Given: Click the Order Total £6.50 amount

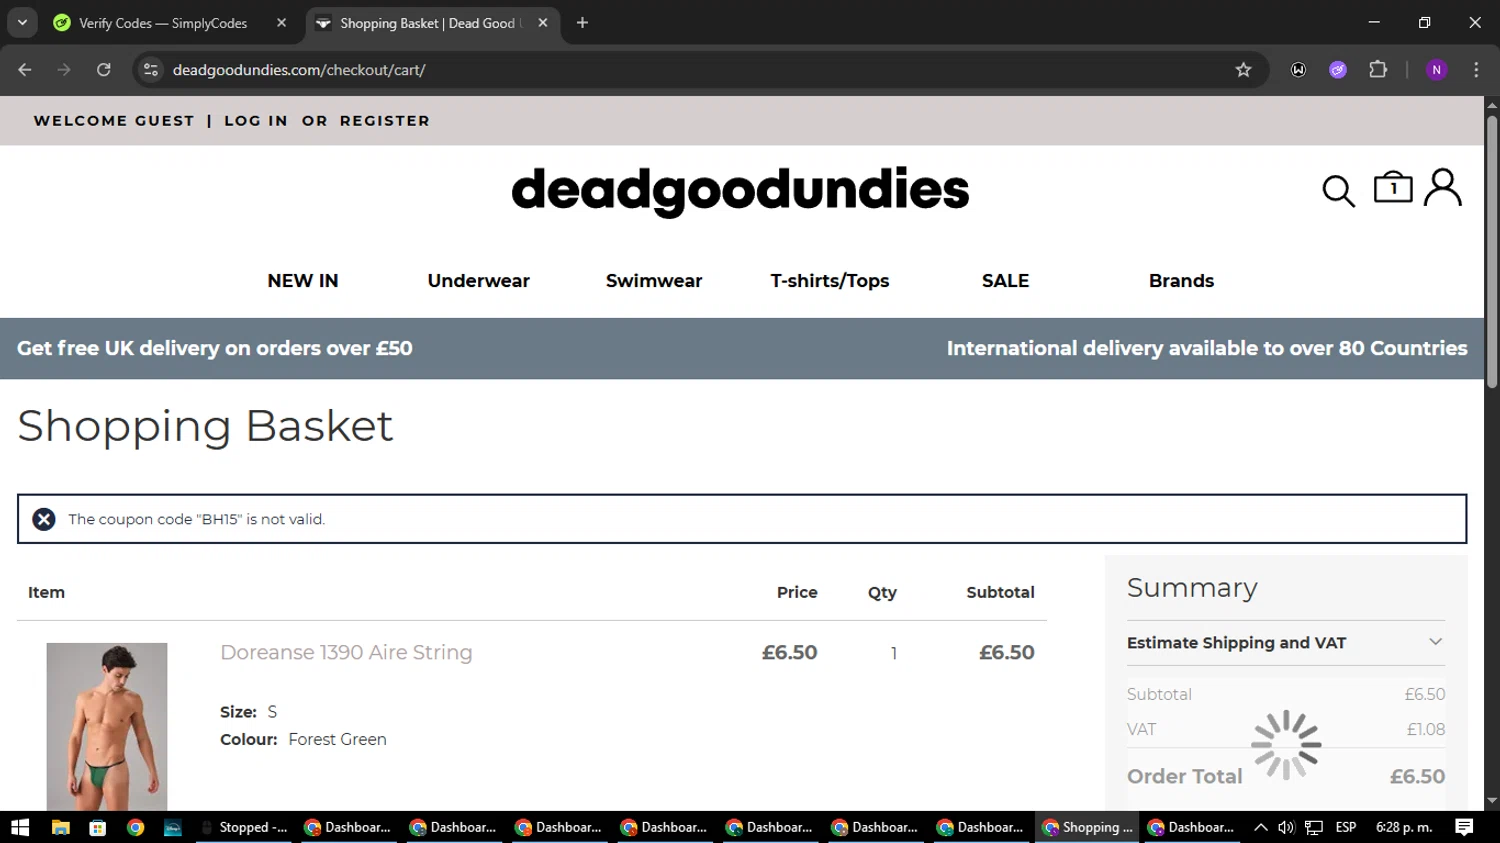Looking at the screenshot, I should [1418, 776].
